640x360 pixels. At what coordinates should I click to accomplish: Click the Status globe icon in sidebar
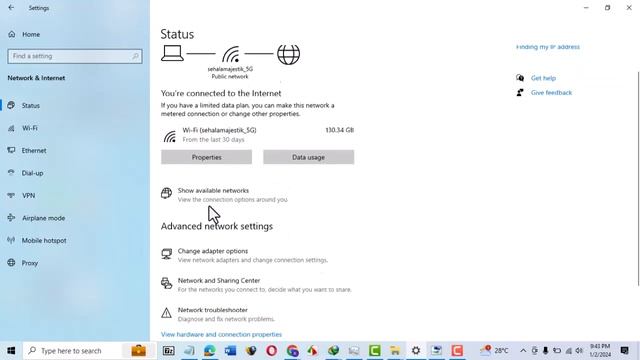pyautogui.click(x=11, y=105)
